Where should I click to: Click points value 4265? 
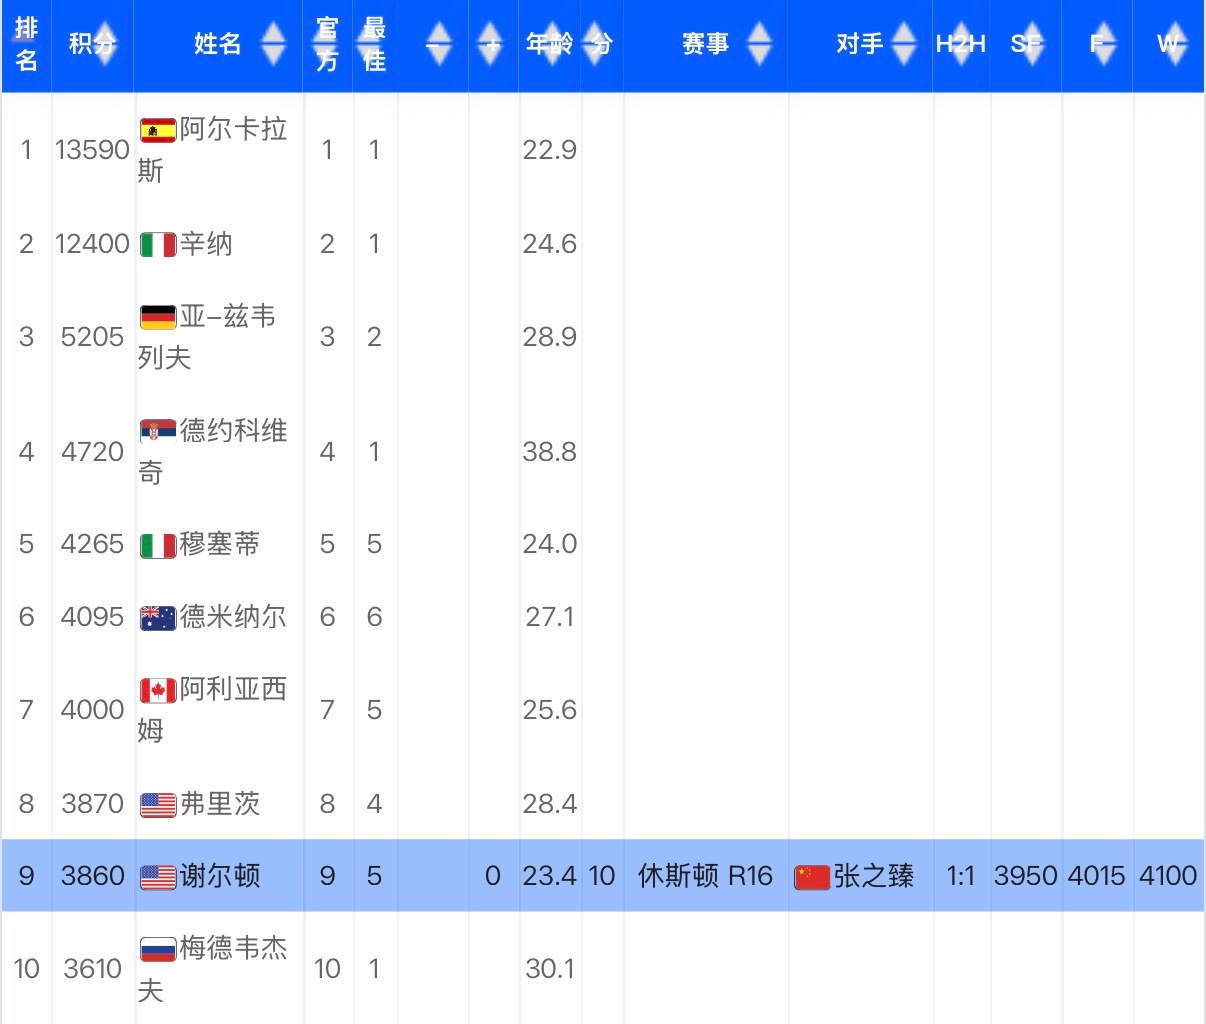(92, 544)
